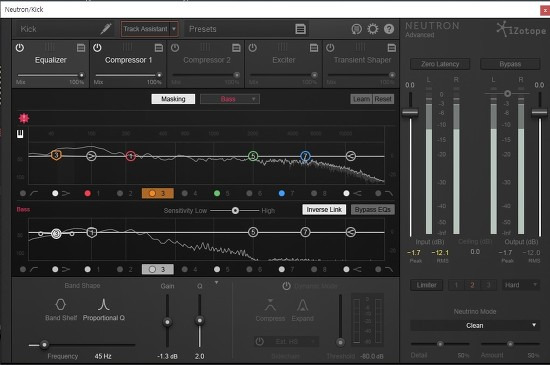
Task: Open the Bass masking source dropdown
Action: coord(230,99)
